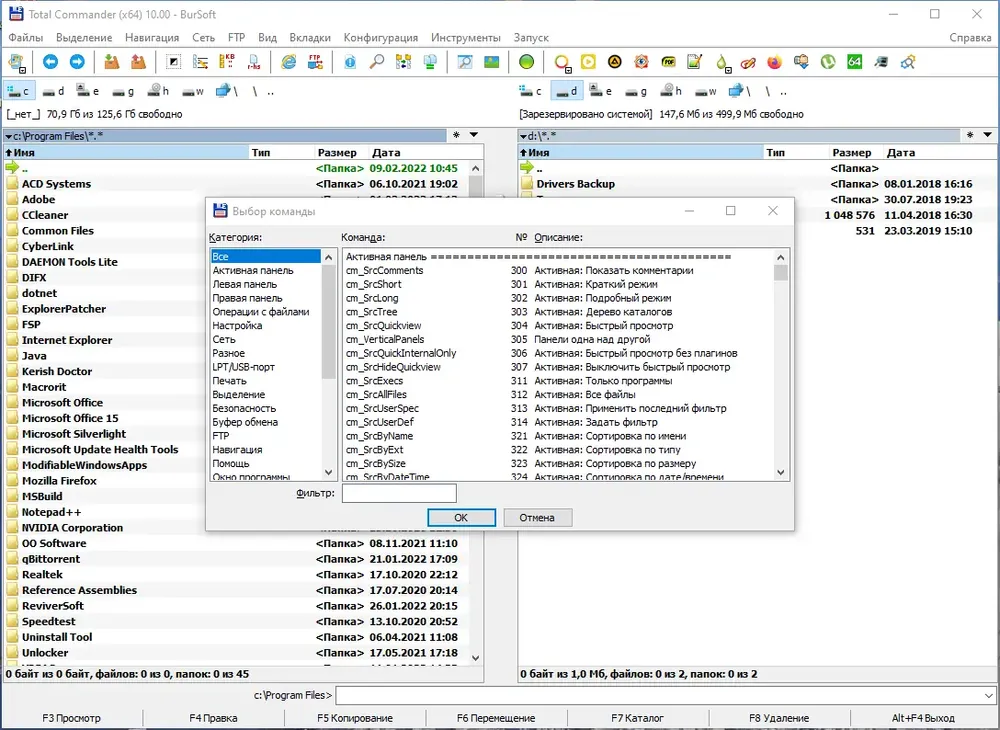Click the green uTorrent toolbar icon
The image size is (1000, 730).
[828, 62]
